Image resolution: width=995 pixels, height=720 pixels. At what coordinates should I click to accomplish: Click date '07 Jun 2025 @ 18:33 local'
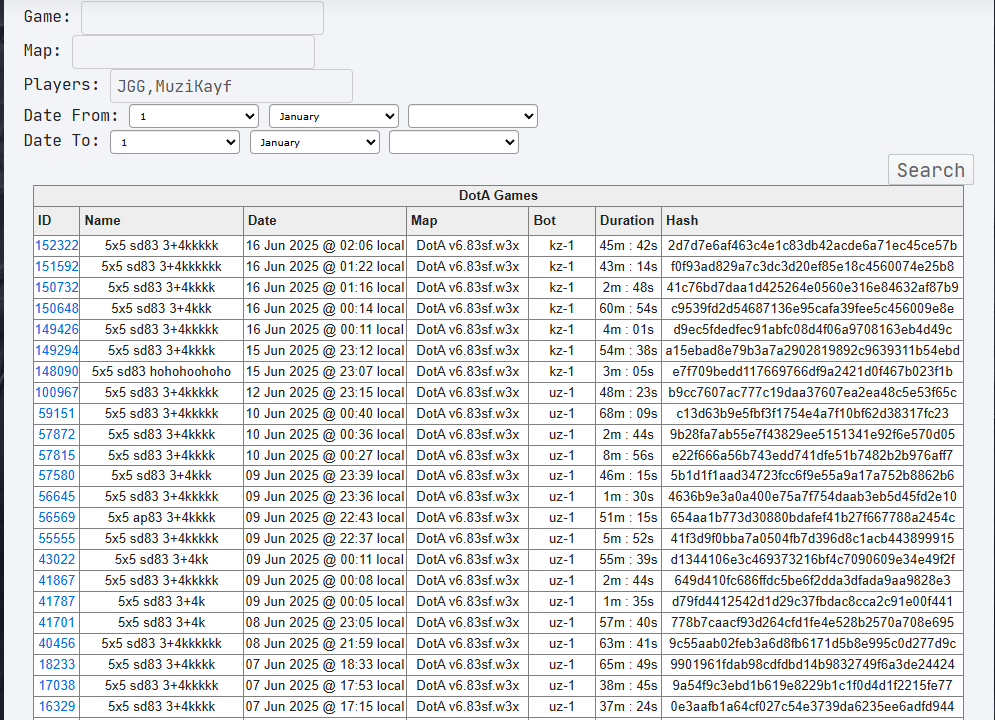click(325, 664)
